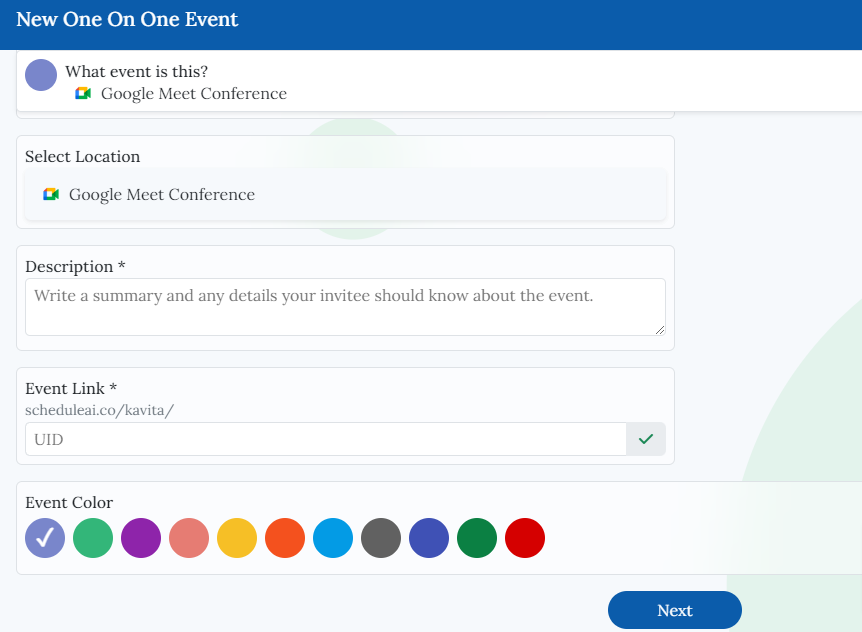
Task: Click the green checkmark beside the UID field
Action: (x=646, y=439)
